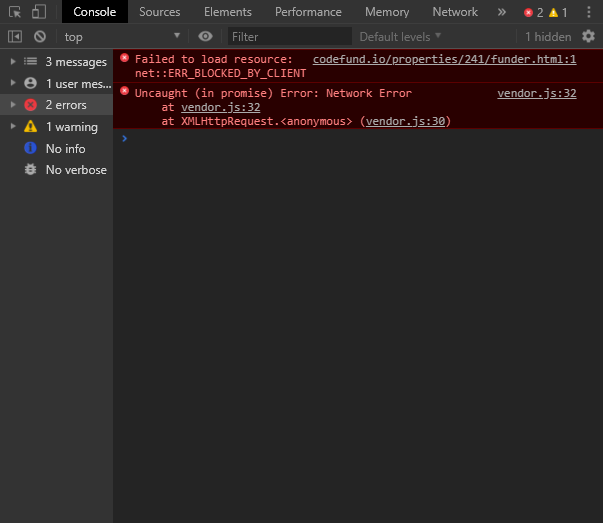Activate the inspect element picker icon
Image resolution: width=603 pixels, height=523 pixels.
point(15,12)
